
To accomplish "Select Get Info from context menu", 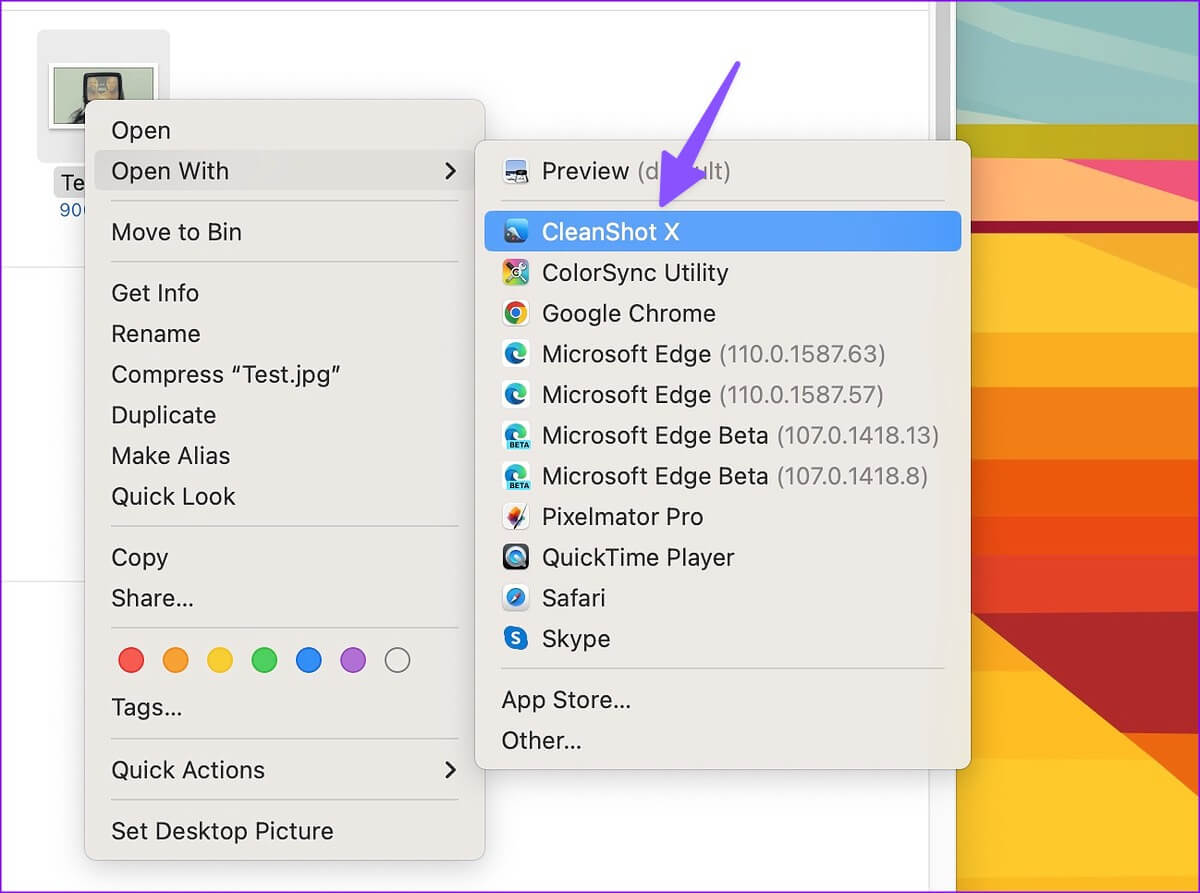I will [155, 293].
